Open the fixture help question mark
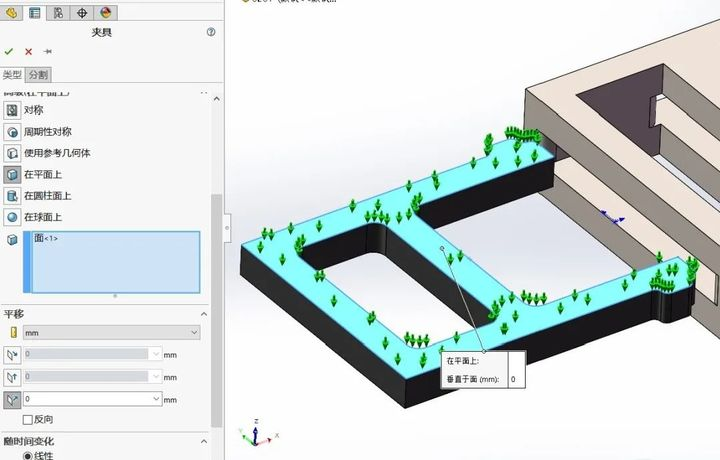The image size is (720, 460). point(211,32)
